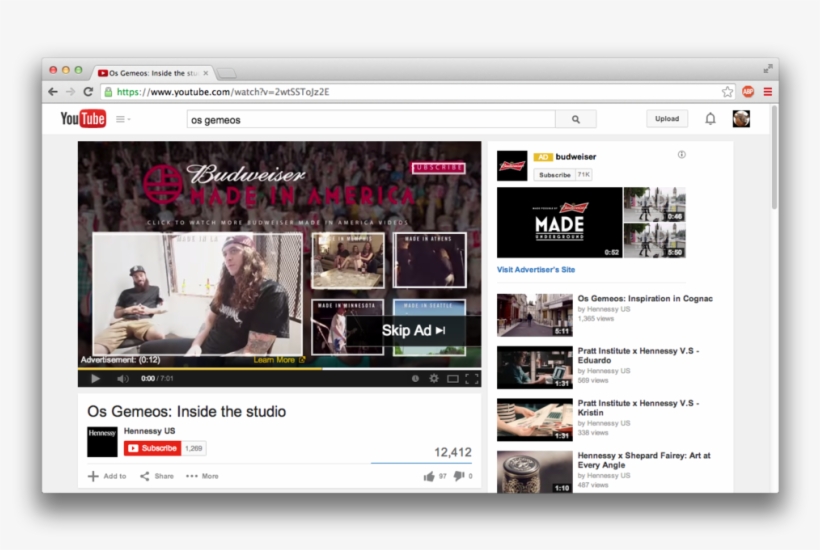Open video settings gear in the player

434,379
